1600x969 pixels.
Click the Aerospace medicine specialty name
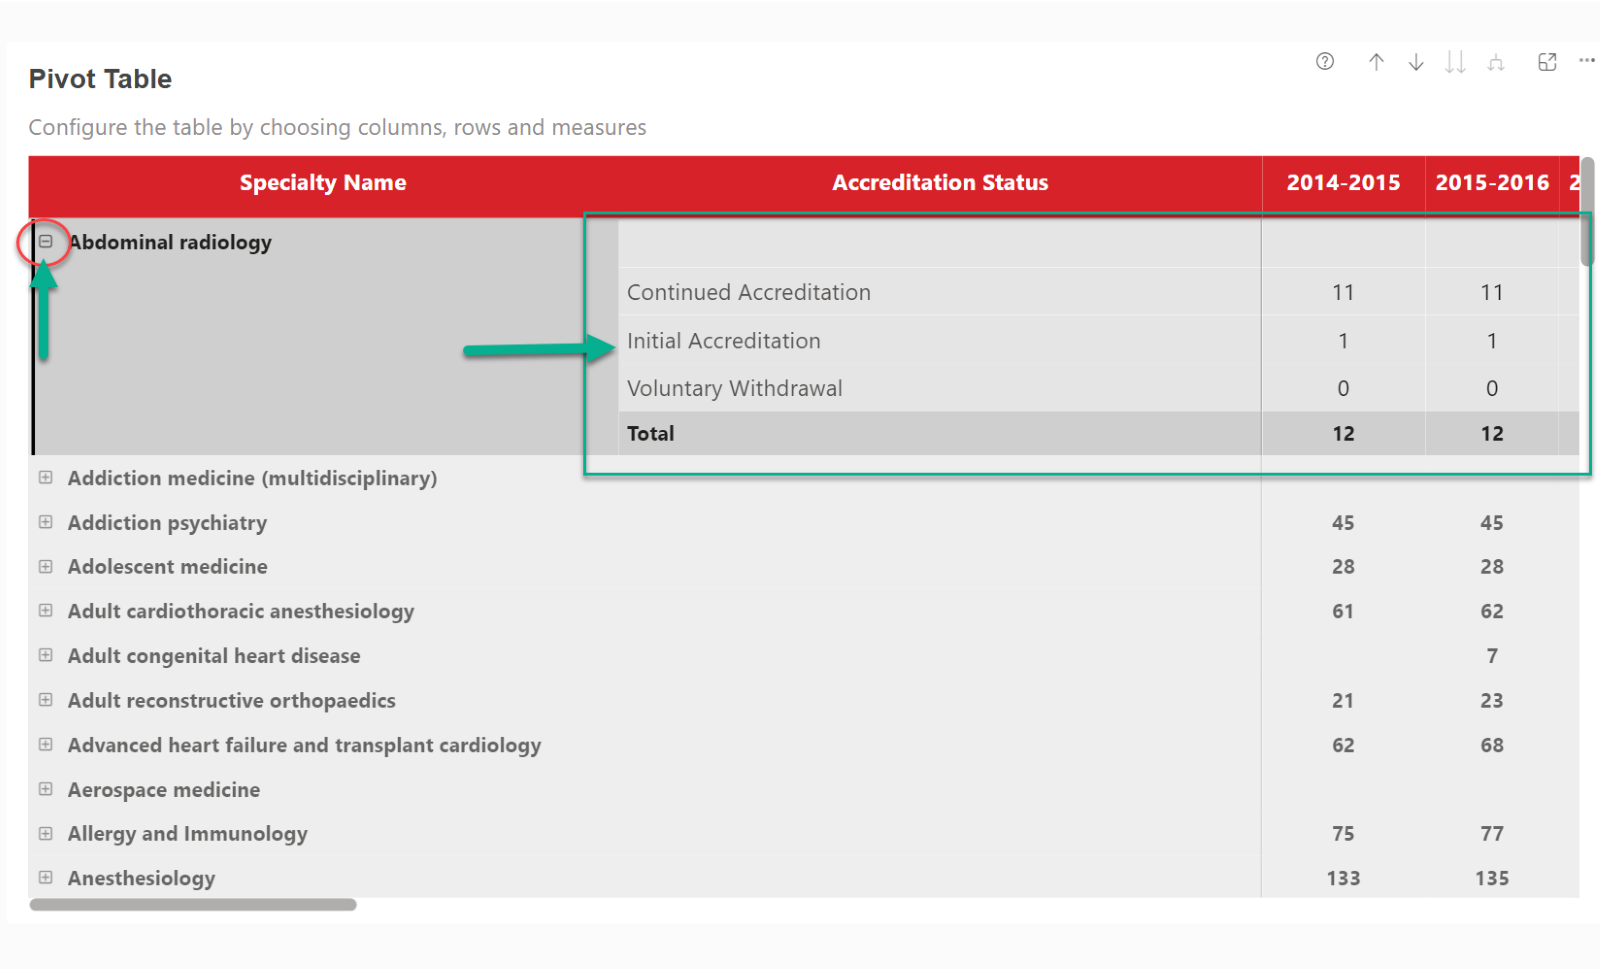point(164,790)
